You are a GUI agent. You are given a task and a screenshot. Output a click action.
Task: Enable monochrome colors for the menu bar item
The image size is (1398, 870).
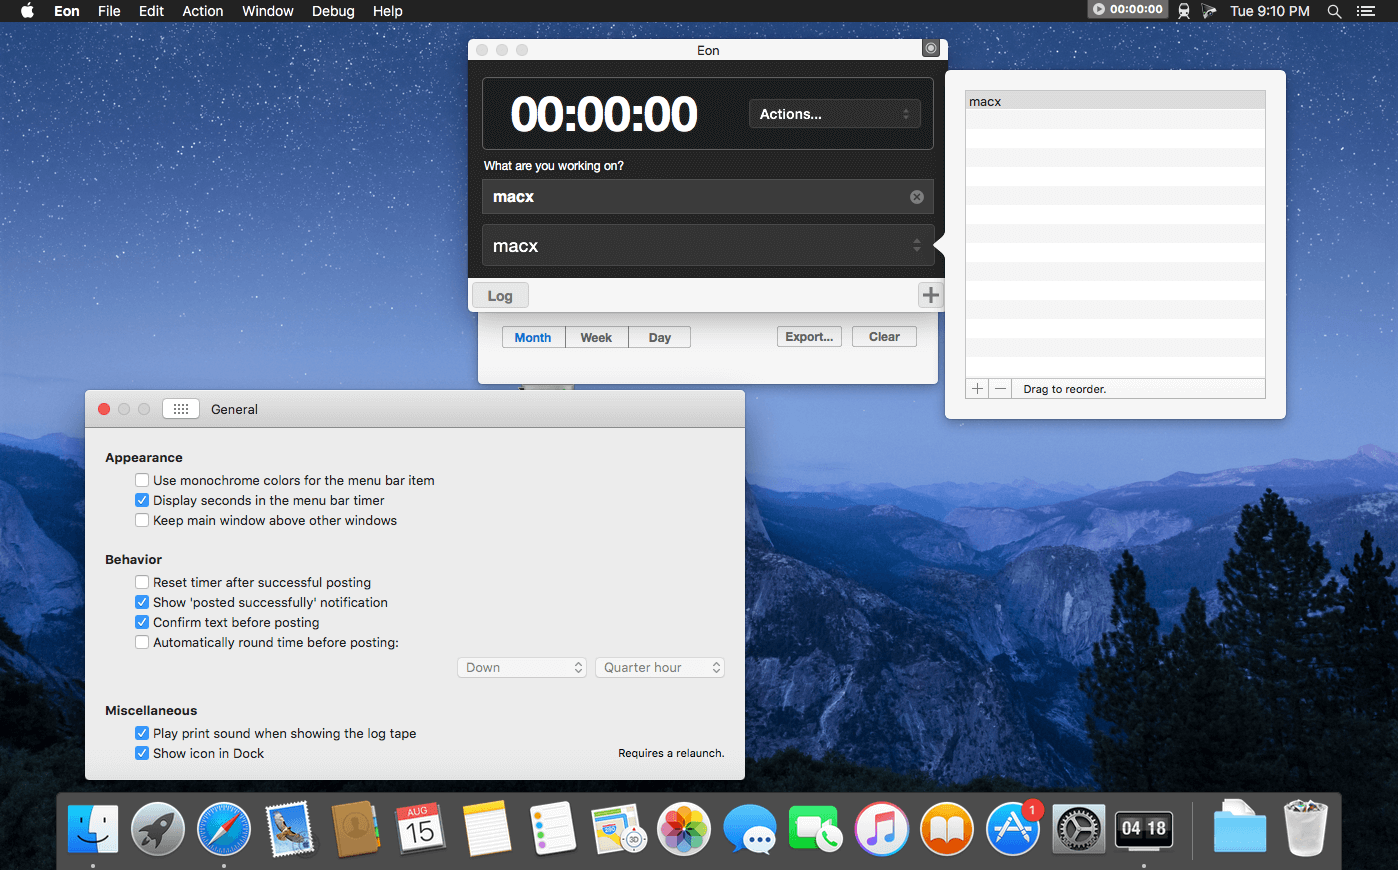click(142, 481)
